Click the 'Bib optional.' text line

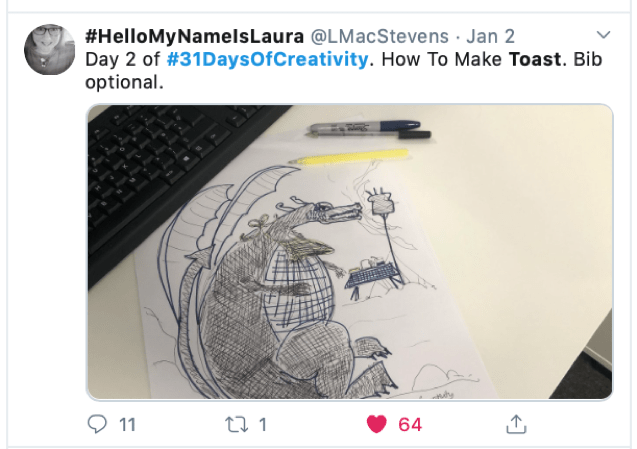[124, 82]
